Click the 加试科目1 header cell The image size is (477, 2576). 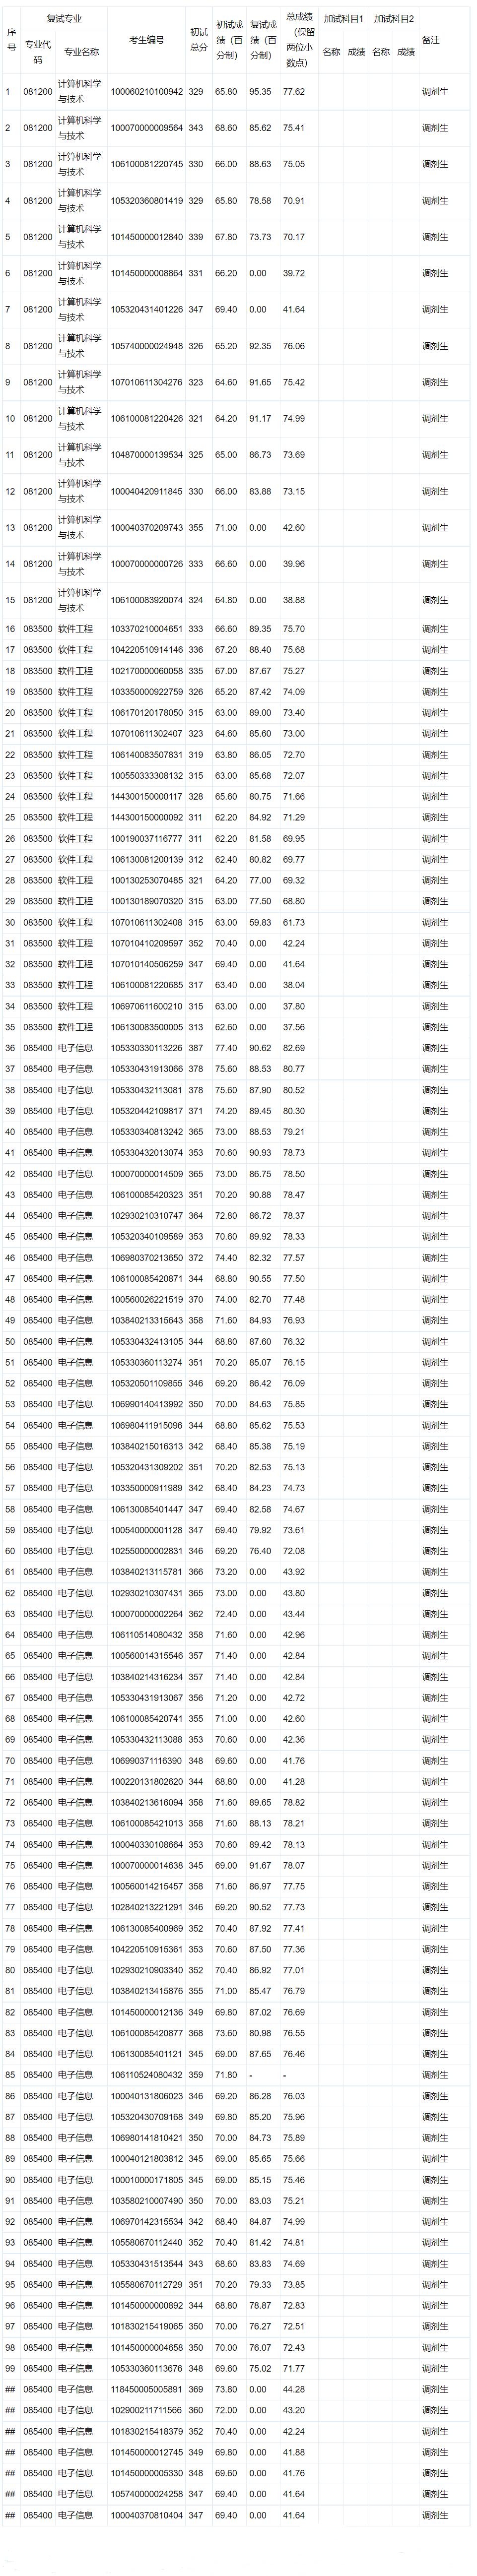point(343,19)
